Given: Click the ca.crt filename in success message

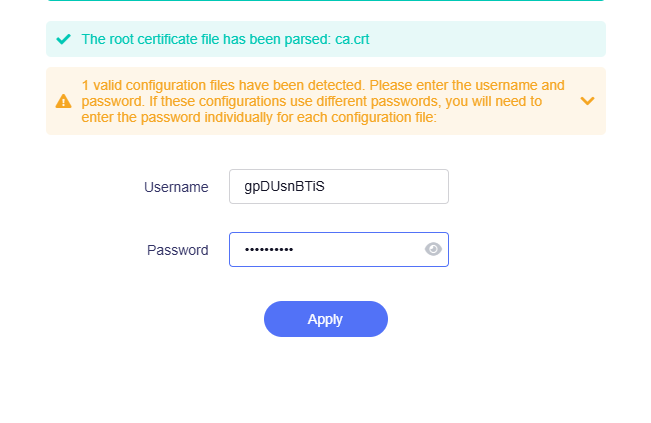Looking at the screenshot, I should [352, 39].
